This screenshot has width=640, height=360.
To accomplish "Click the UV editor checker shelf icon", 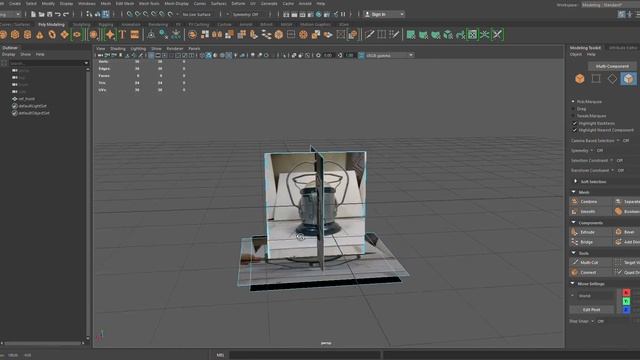I will (x=472, y=35).
